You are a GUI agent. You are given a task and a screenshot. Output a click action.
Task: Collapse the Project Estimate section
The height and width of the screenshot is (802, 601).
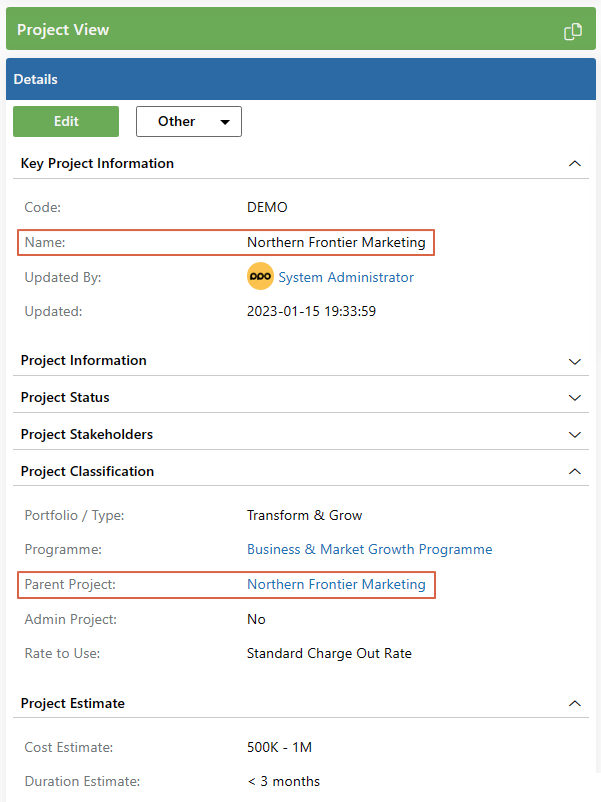(x=575, y=703)
